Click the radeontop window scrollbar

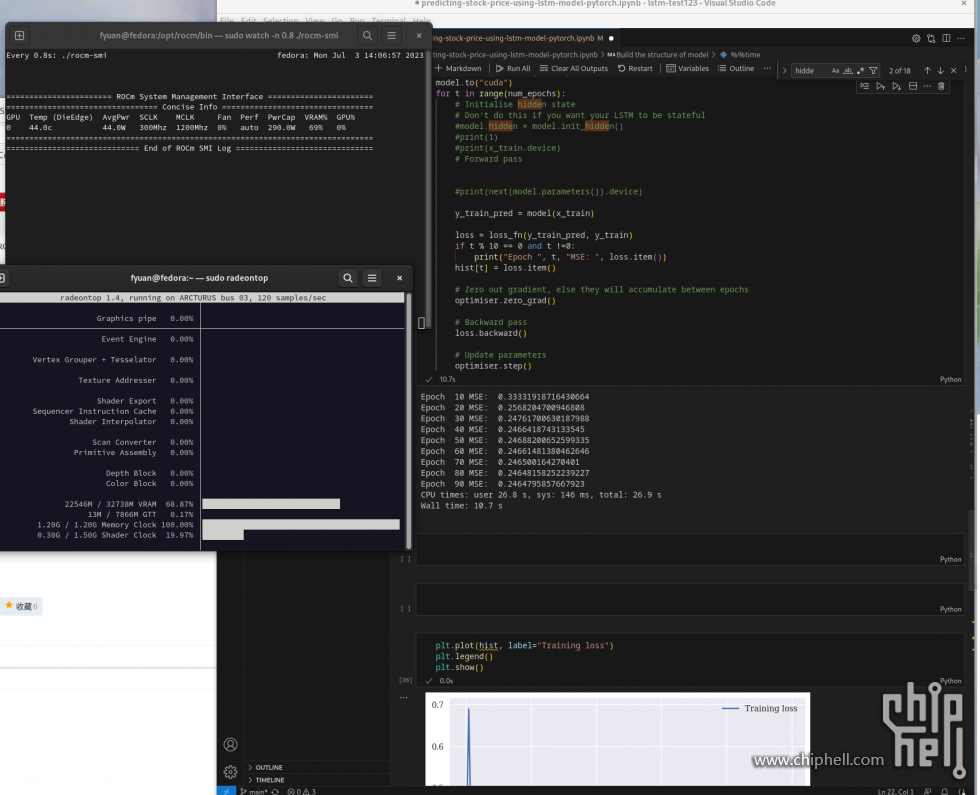(x=409, y=422)
